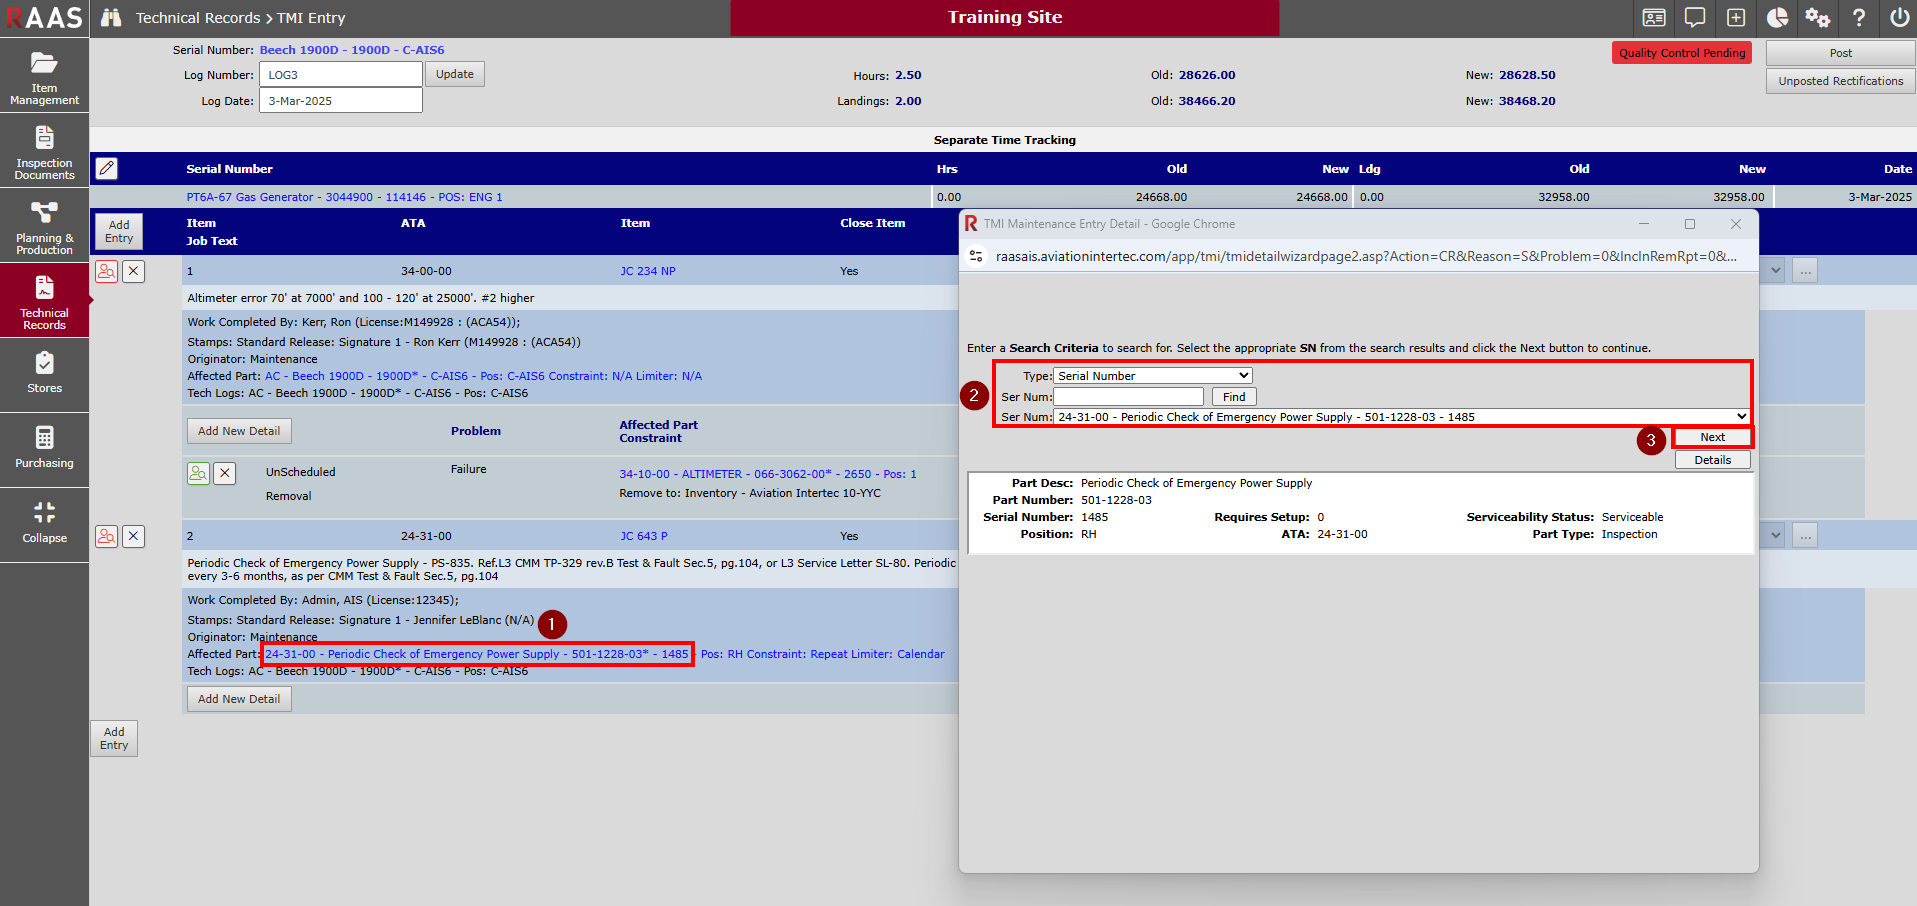The width and height of the screenshot is (1917, 906).
Task: Open the binoculars search icon
Action: point(111,18)
